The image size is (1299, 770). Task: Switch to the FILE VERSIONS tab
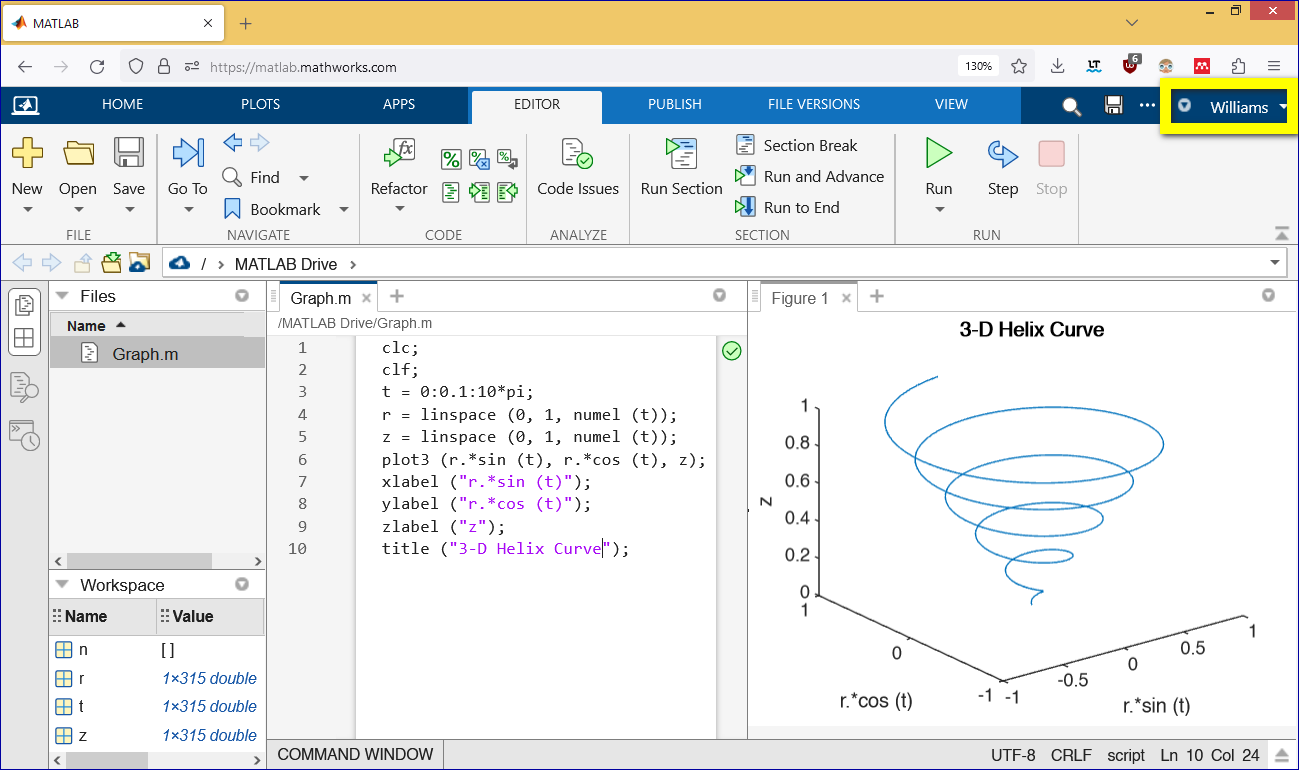point(814,104)
